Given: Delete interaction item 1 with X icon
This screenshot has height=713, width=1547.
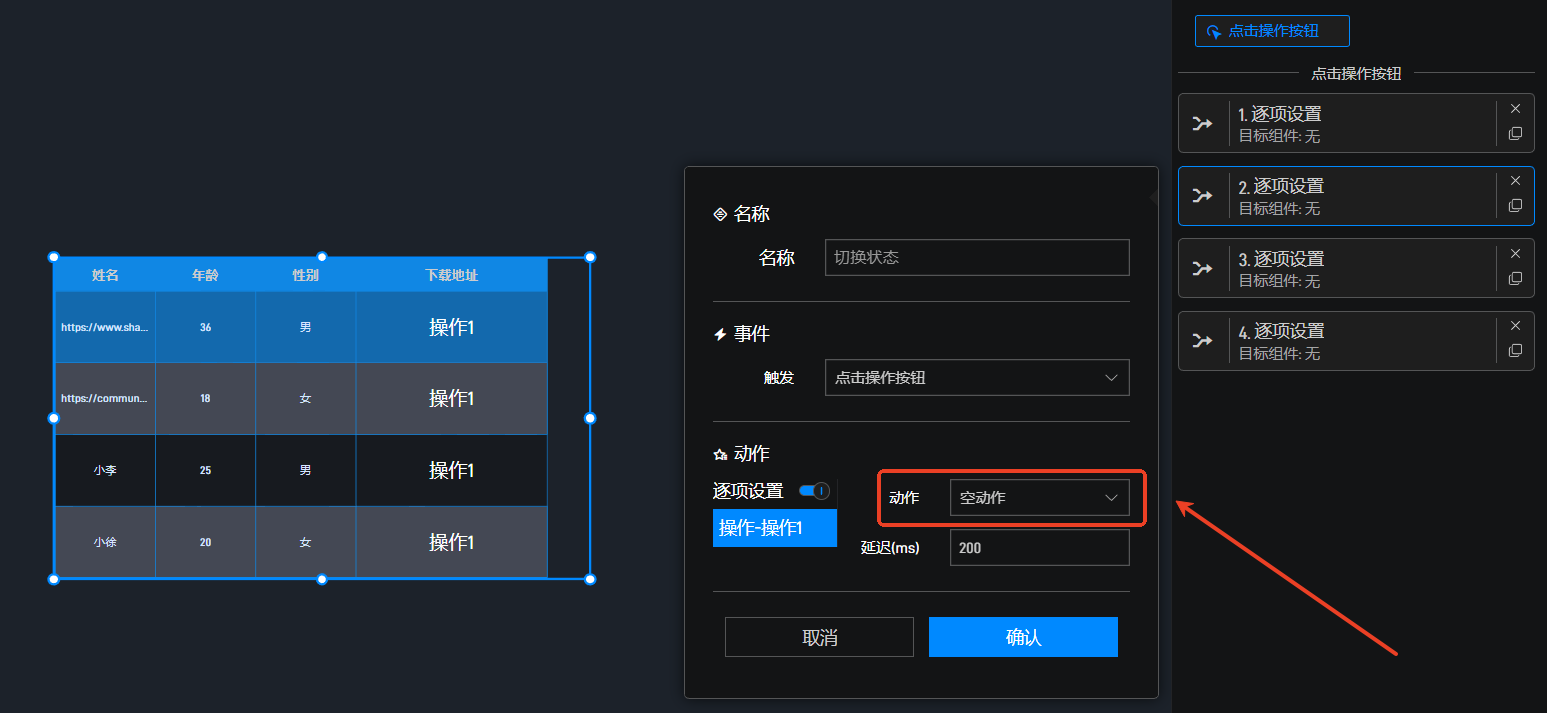Looking at the screenshot, I should click(x=1515, y=109).
